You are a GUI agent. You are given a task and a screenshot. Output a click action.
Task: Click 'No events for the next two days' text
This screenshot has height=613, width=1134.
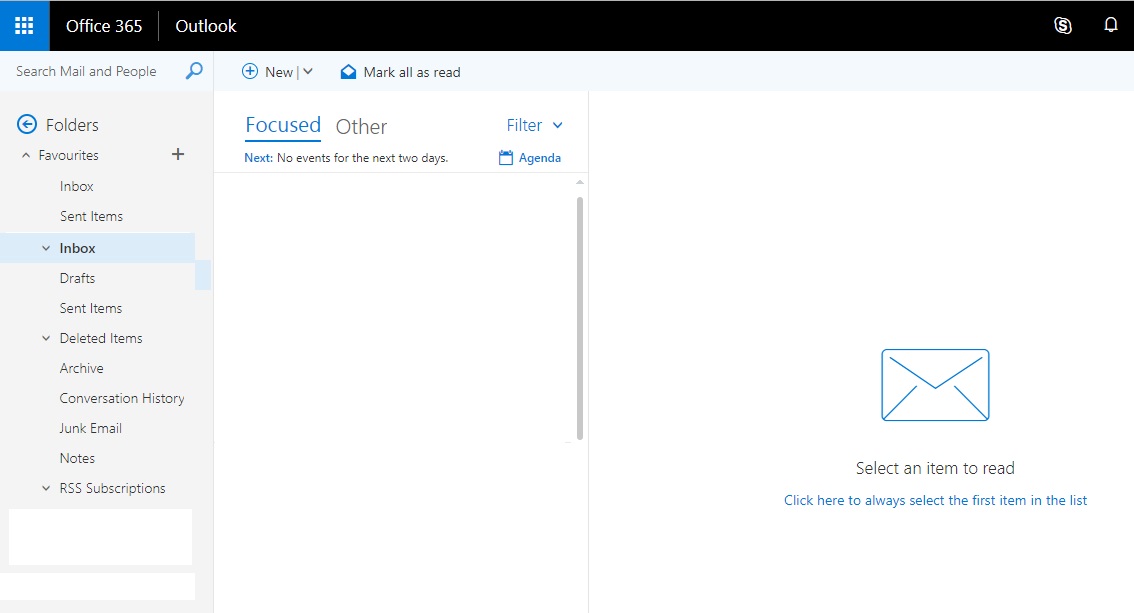tap(362, 158)
